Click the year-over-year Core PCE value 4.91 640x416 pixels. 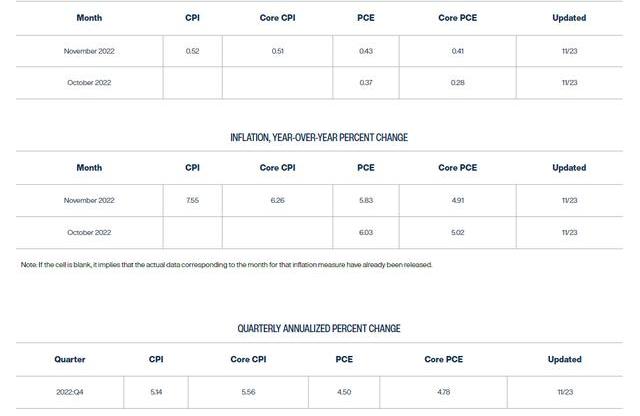(x=457, y=200)
